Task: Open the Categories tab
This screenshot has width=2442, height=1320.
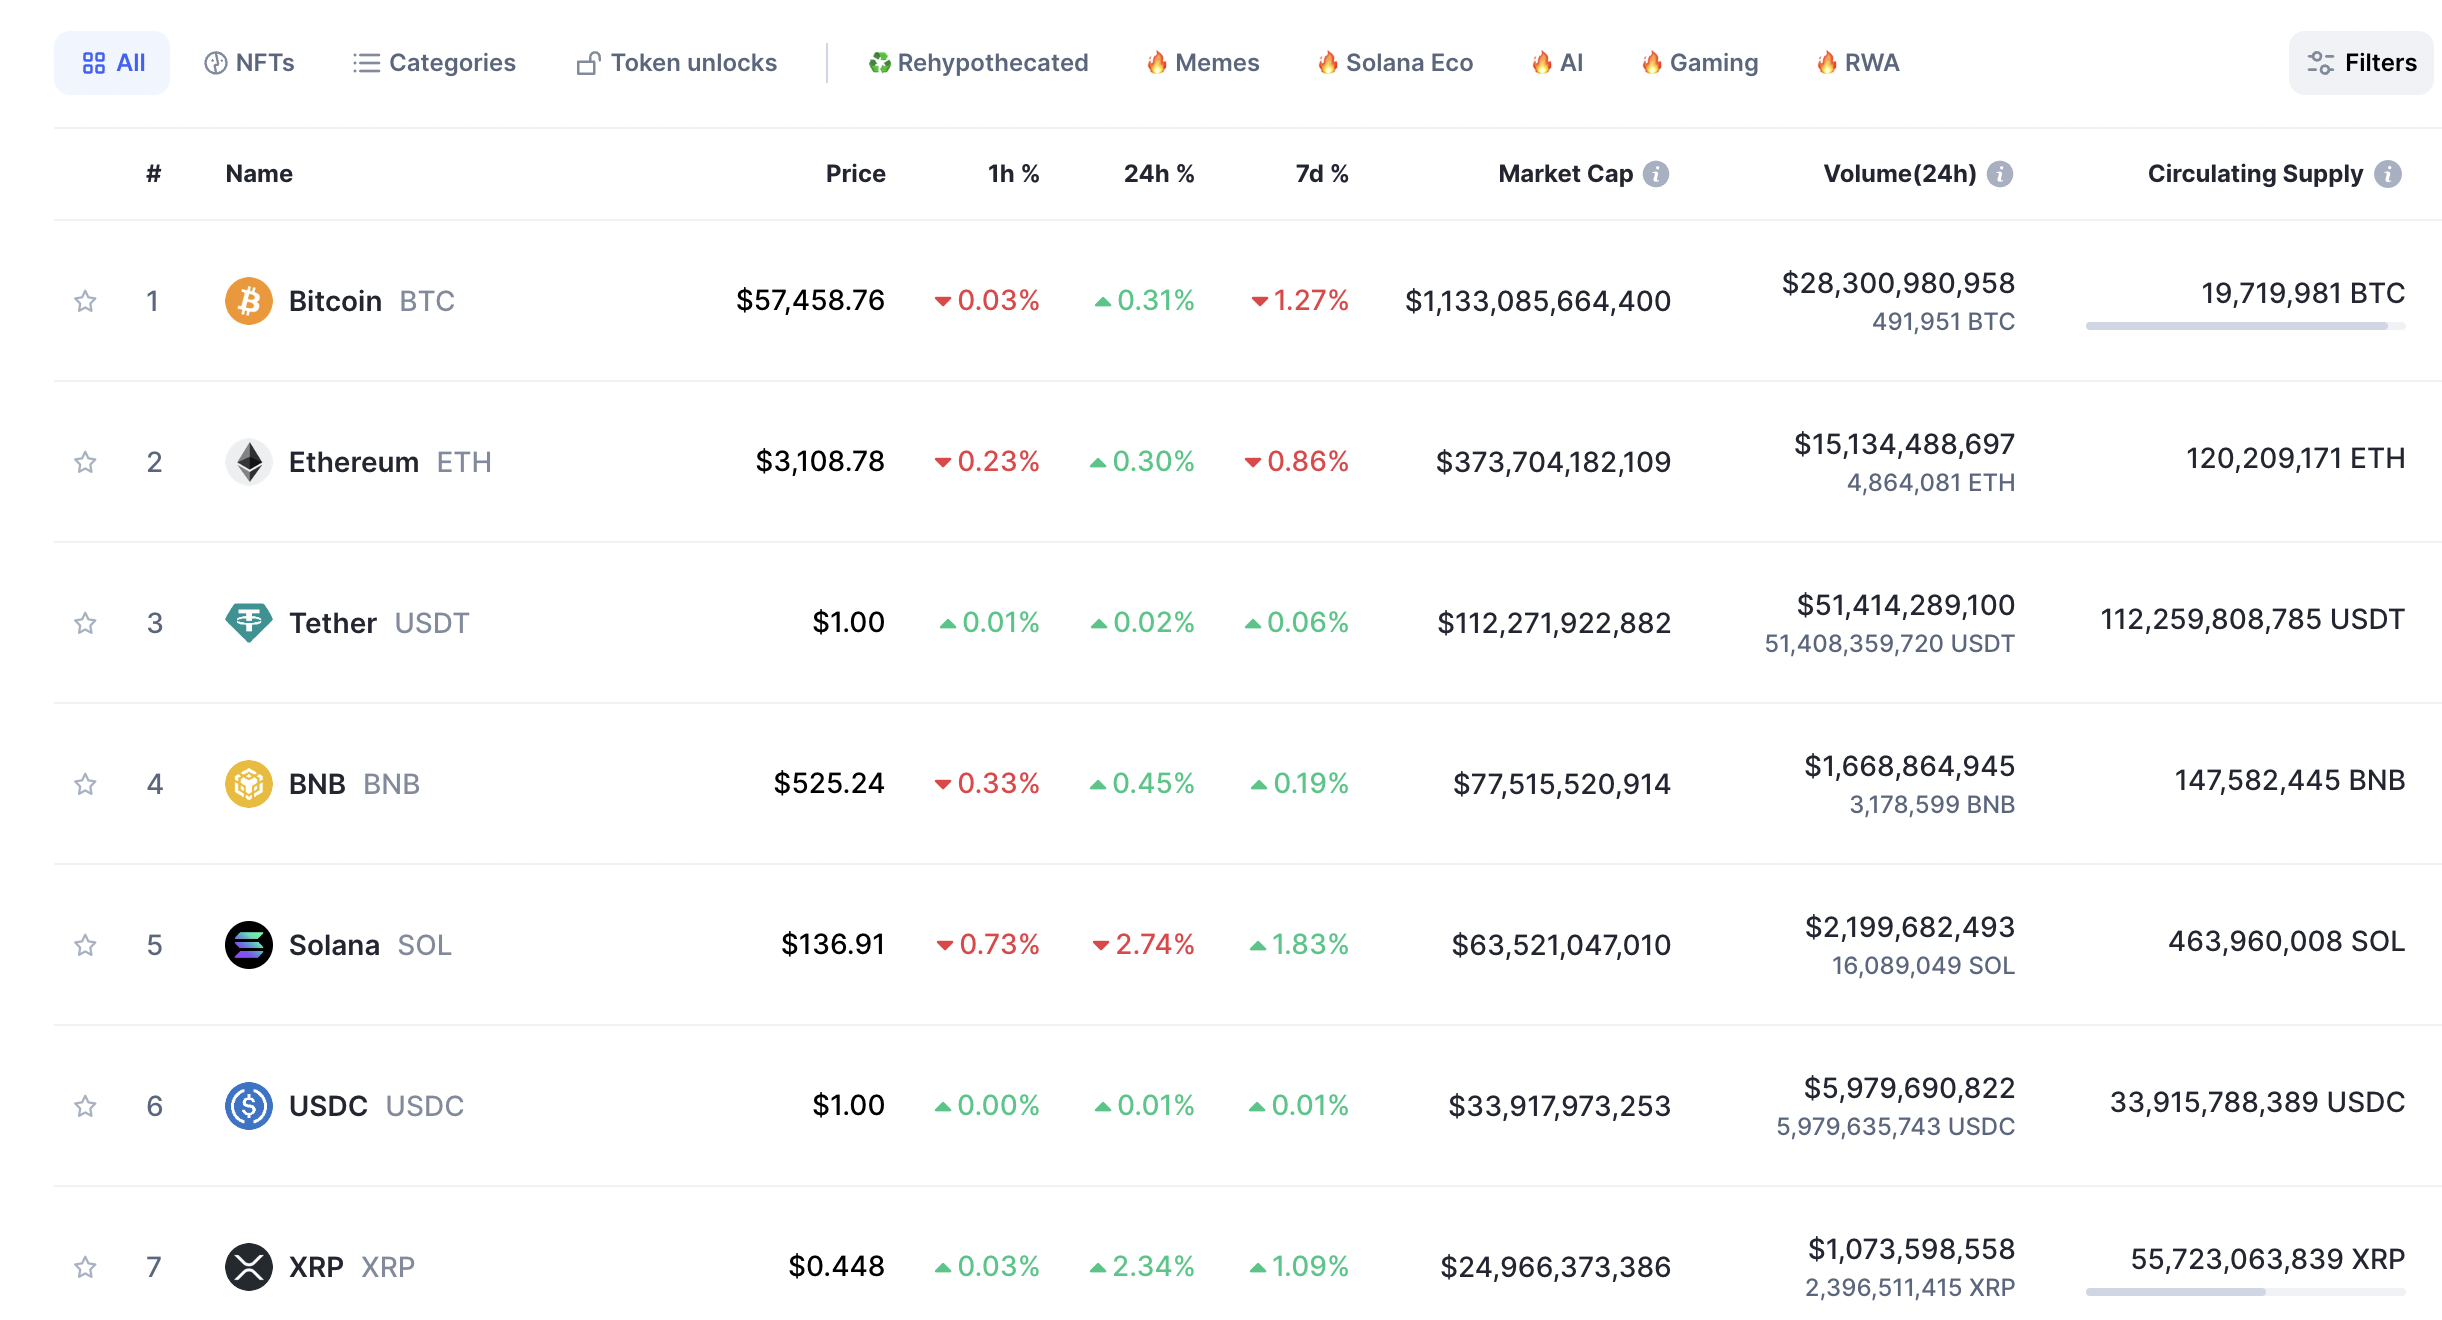Action: [x=434, y=63]
